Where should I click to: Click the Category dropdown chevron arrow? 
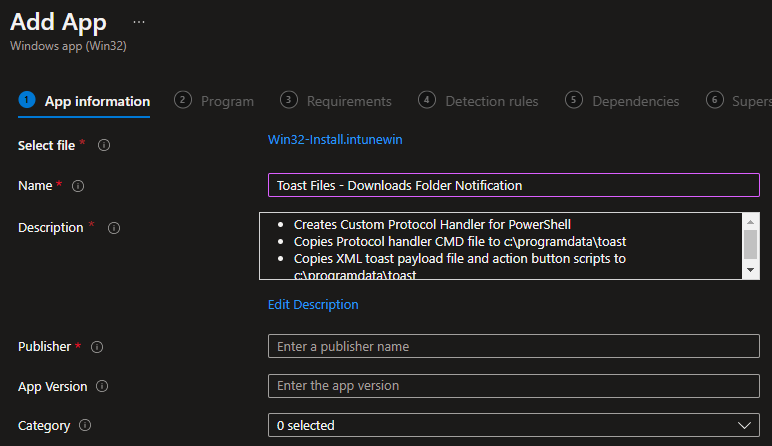(744, 426)
